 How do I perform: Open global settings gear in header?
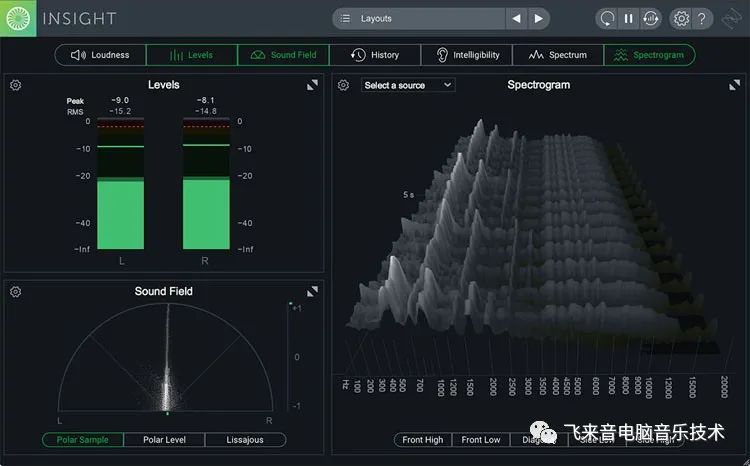tap(681, 19)
